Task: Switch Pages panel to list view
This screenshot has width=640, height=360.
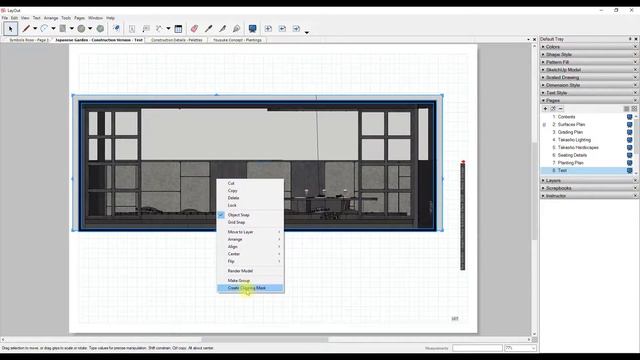Action: (627, 109)
